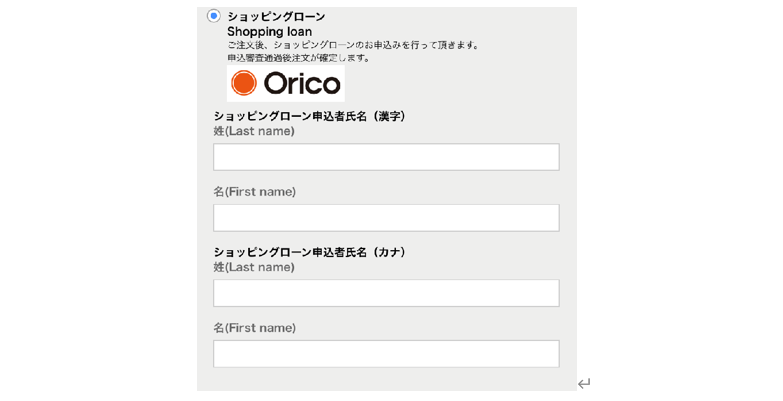The image size is (783, 401).
Task: Click the 申込審査通過後注文が確定します note
Action: pyautogui.click(x=299, y=58)
